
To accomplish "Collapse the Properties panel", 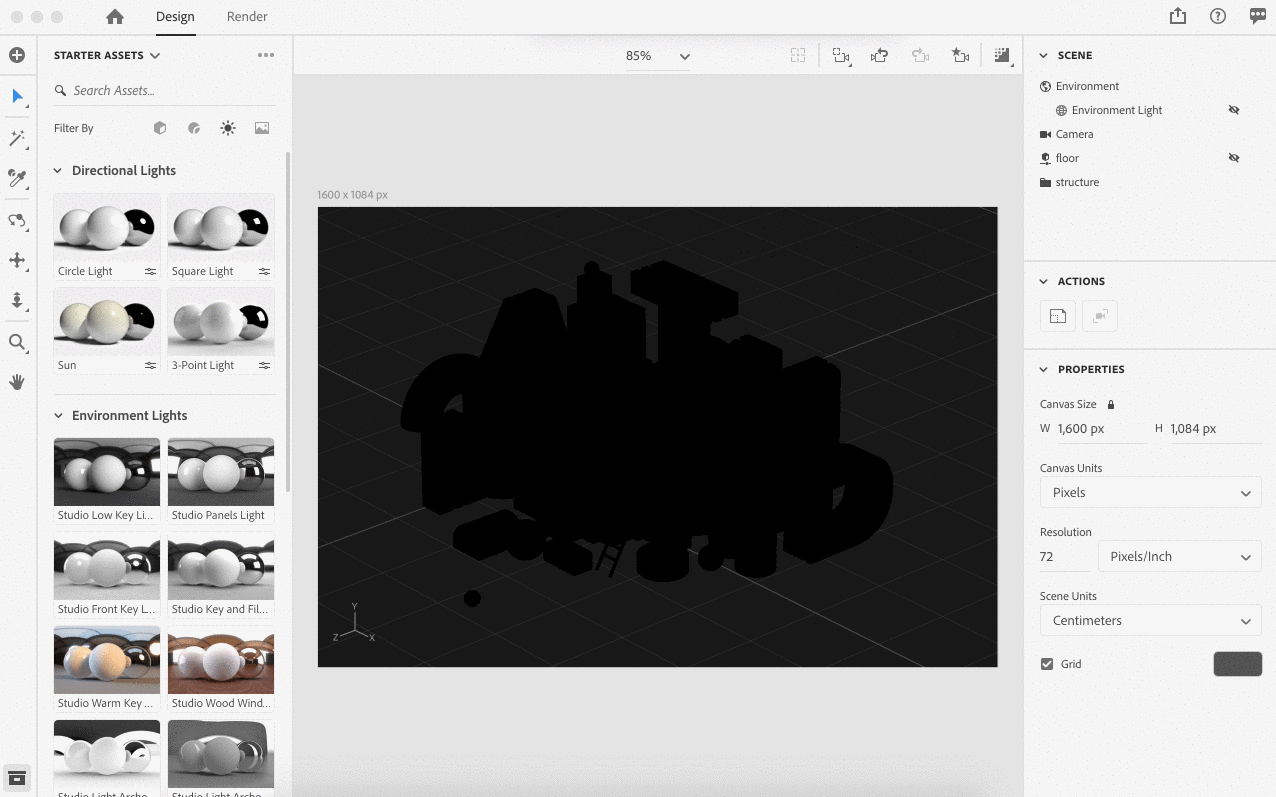I will pyautogui.click(x=1044, y=370).
